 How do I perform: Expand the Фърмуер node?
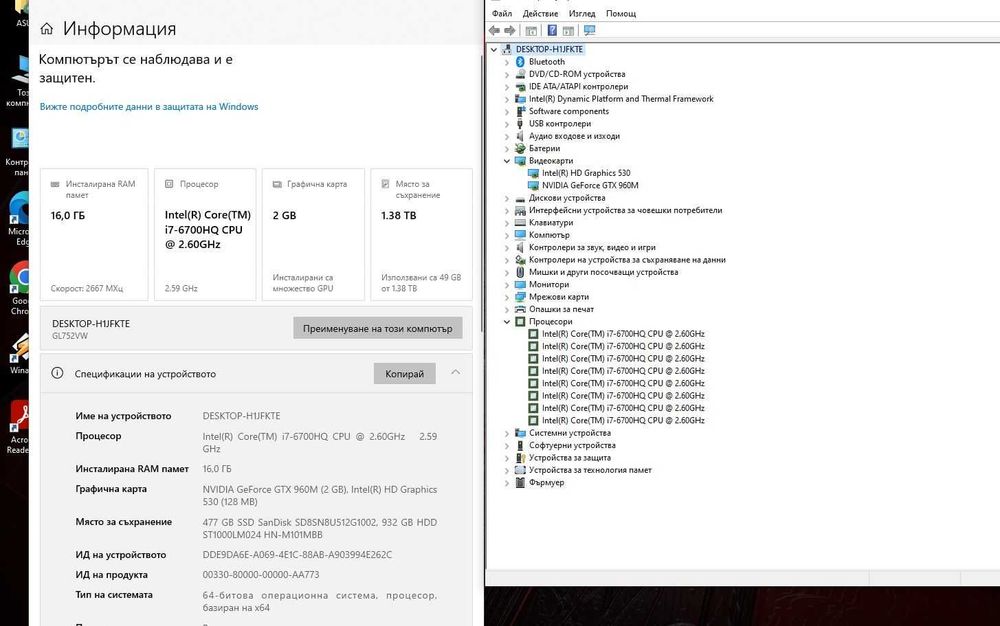tap(507, 483)
